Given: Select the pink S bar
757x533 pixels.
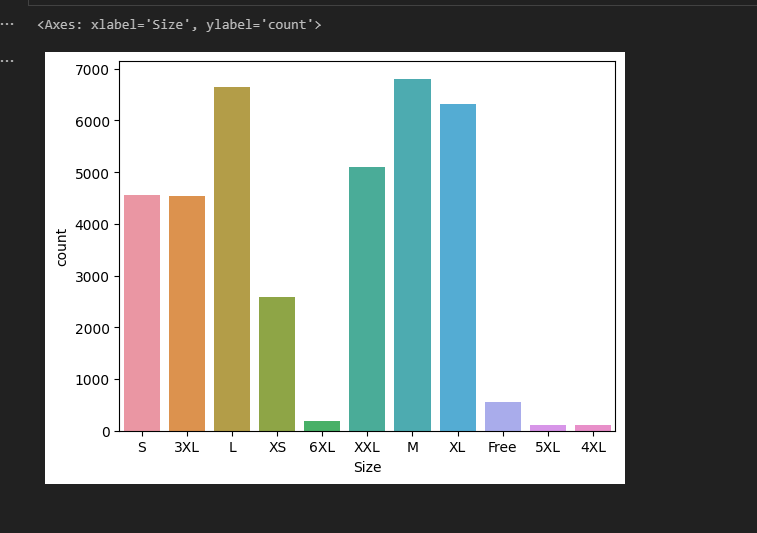Looking at the screenshot, I should (x=142, y=312).
